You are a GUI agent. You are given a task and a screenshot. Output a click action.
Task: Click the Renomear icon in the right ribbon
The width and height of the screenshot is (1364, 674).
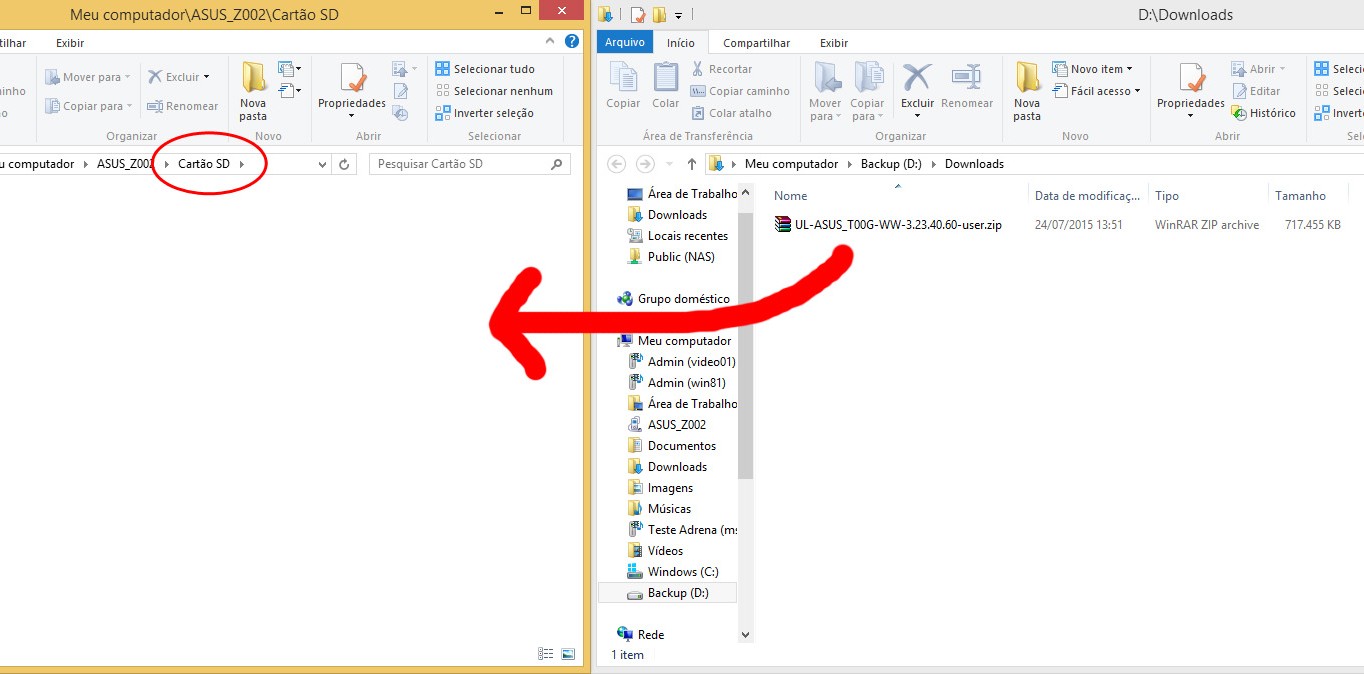[x=966, y=80]
